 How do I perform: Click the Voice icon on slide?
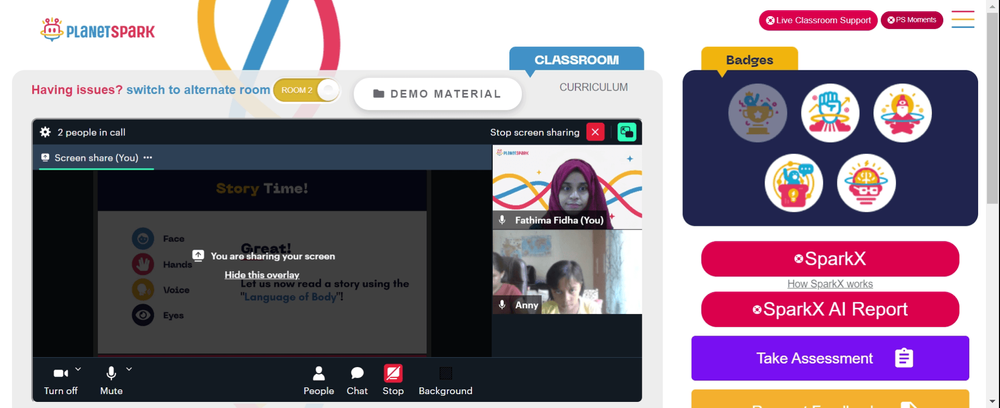click(143, 289)
